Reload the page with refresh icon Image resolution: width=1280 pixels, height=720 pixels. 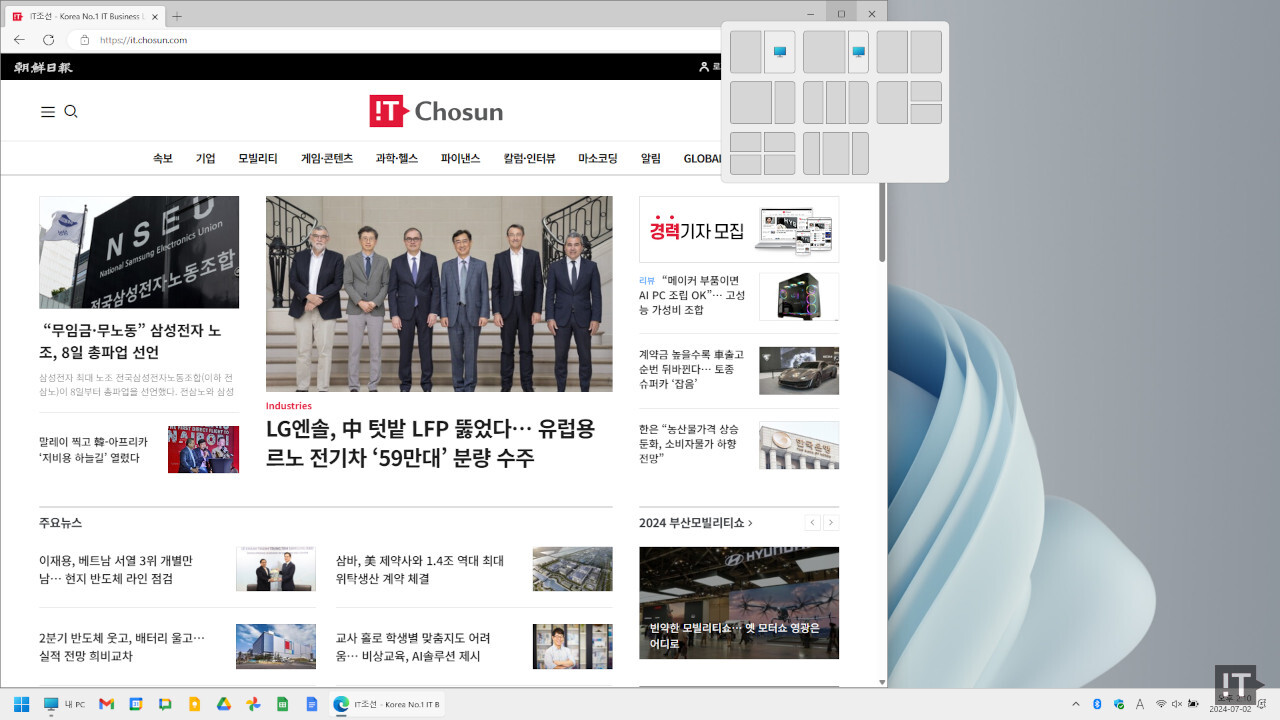coord(48,40)
